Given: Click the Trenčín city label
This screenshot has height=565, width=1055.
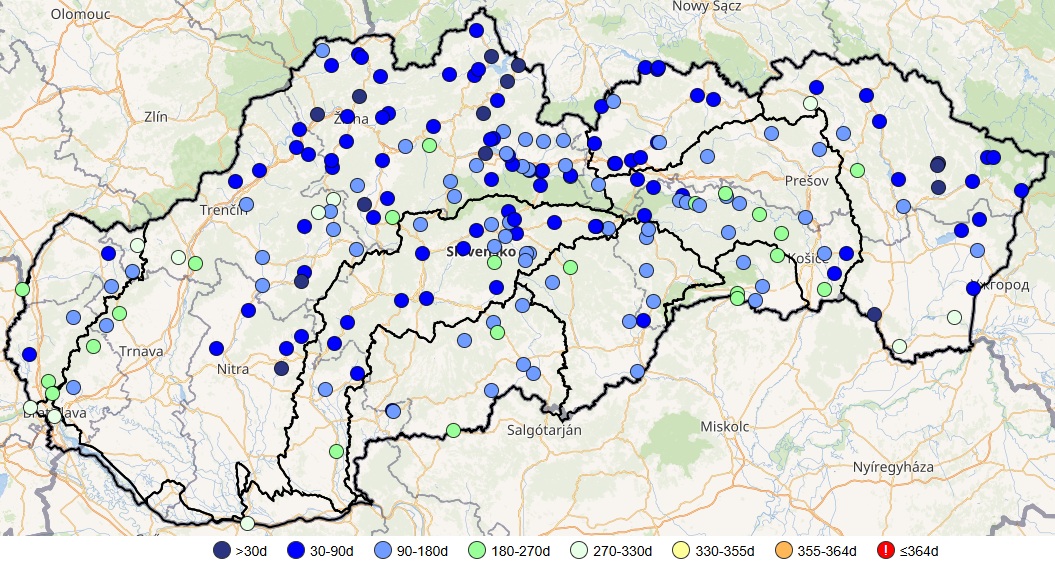Looking at the screenshot, I should point(223,210).
